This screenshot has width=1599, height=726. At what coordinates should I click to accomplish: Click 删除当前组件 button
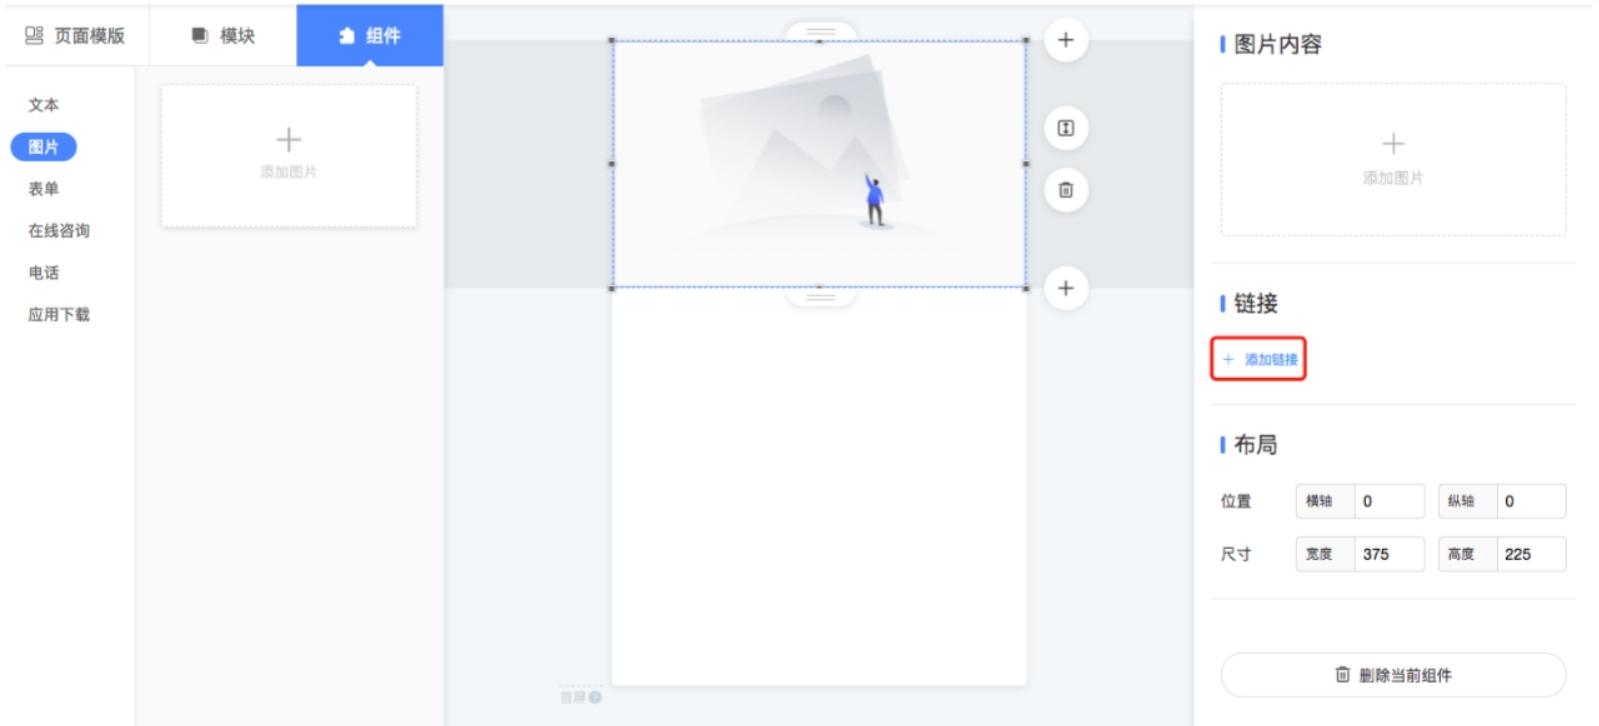[1393, 675]
